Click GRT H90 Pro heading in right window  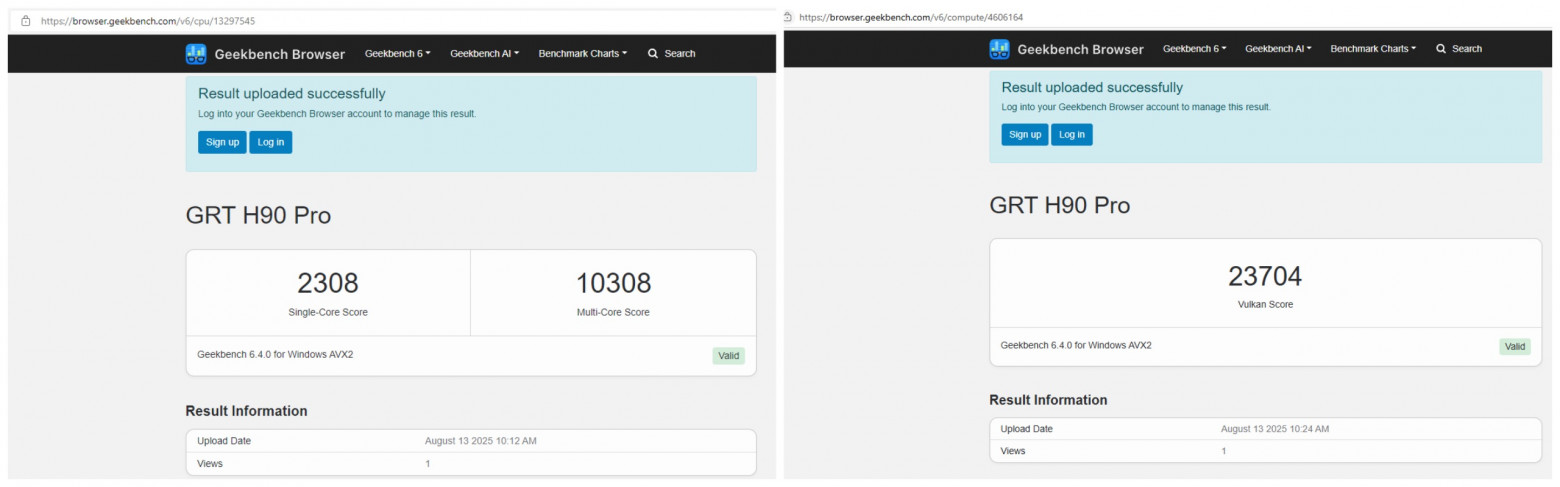pos(1060,206)
